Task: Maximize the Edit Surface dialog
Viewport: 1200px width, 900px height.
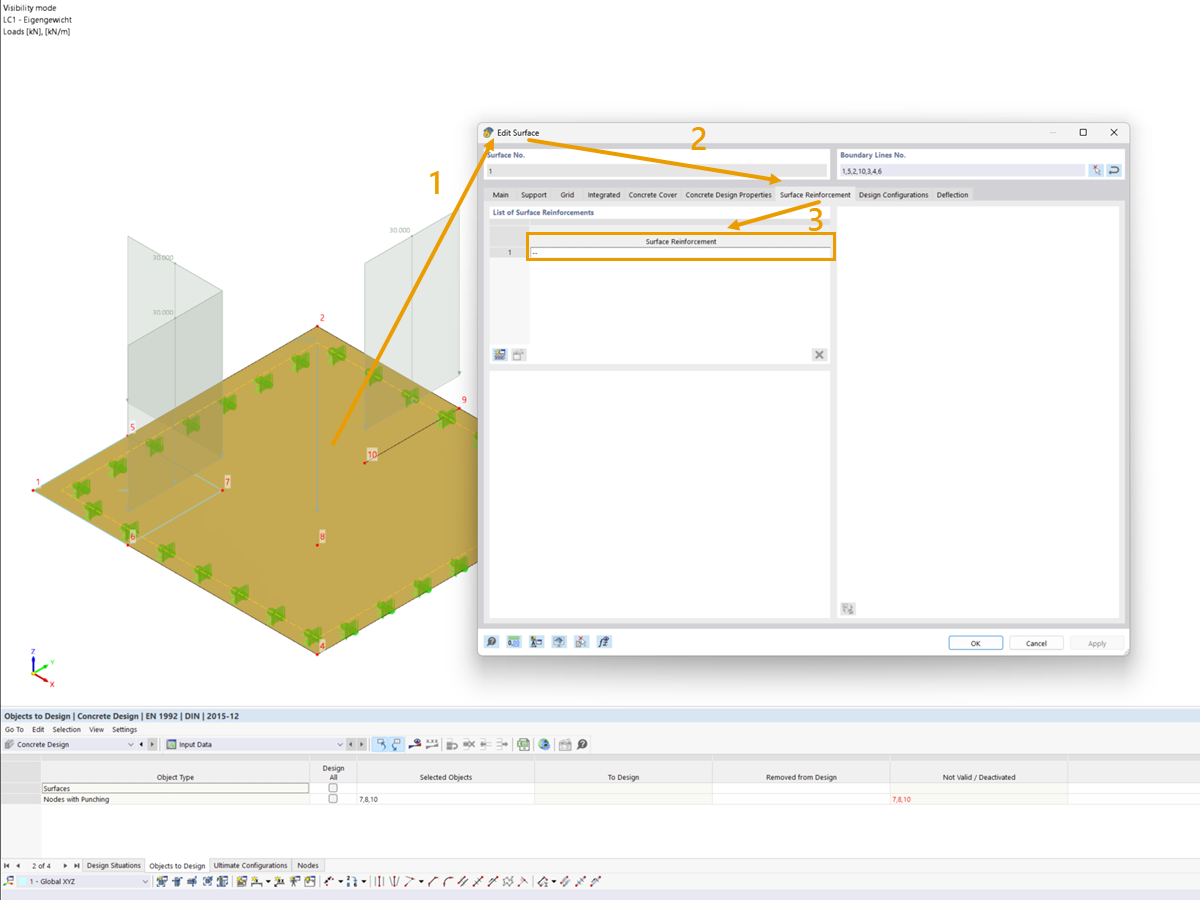Action: [1083, 132]
